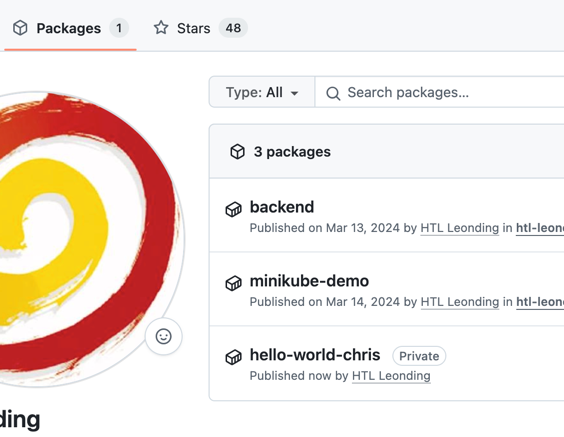Open repository link in minikube-demo row
This screenshot has width=564, height=437.
click(540, 302)
